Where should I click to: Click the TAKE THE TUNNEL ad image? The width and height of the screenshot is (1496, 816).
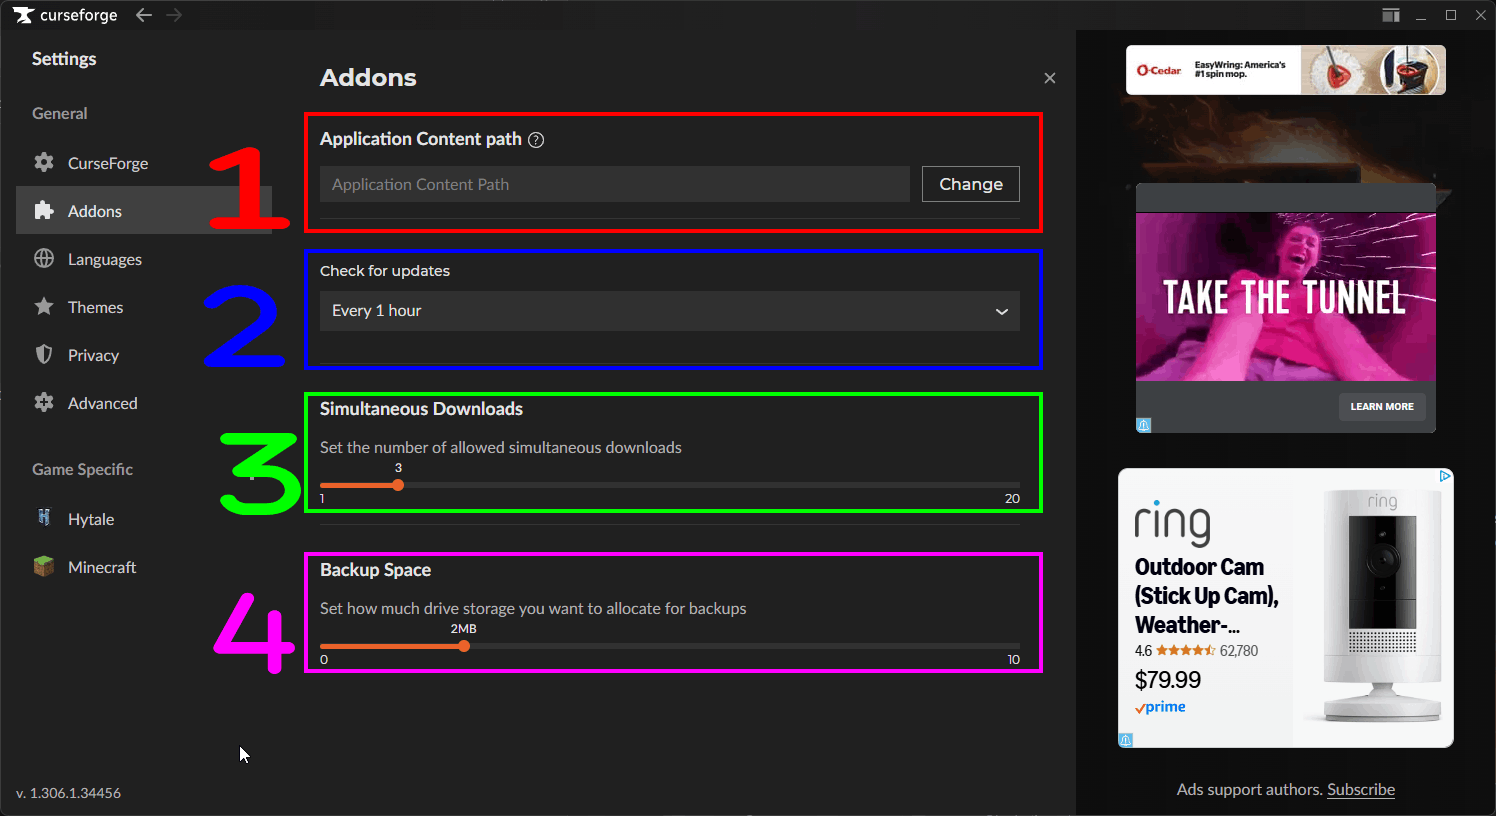click(x=1286, y=297)
